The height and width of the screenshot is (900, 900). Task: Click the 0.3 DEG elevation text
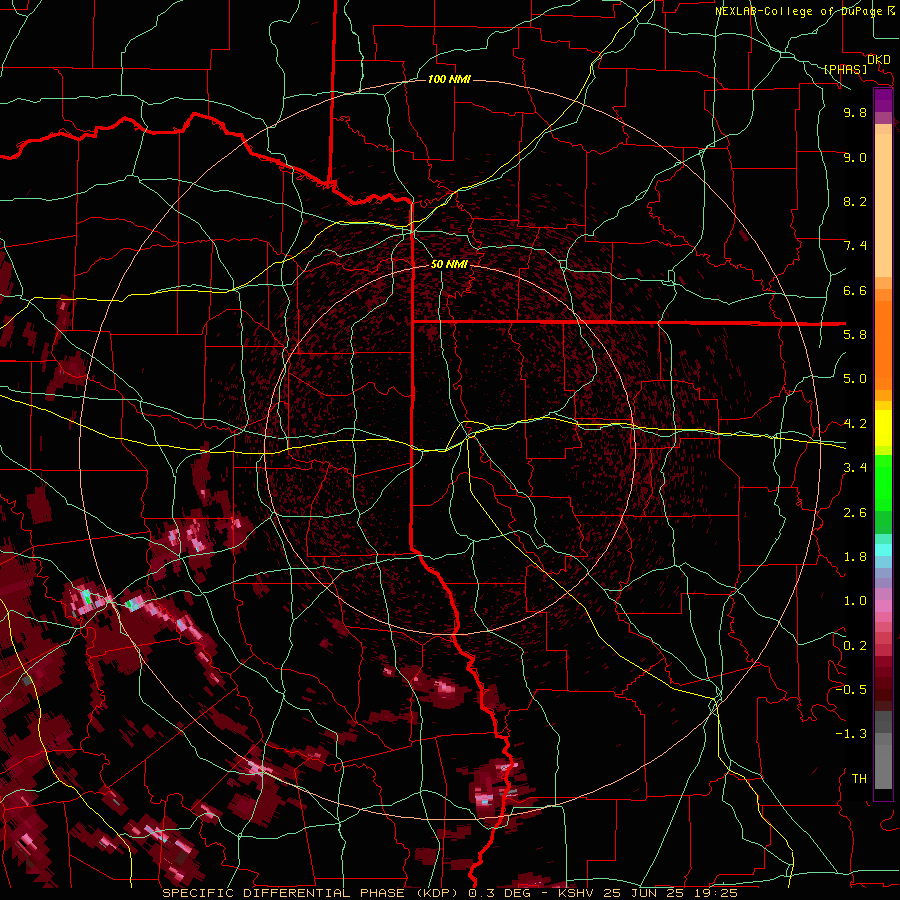coord(497,893)
